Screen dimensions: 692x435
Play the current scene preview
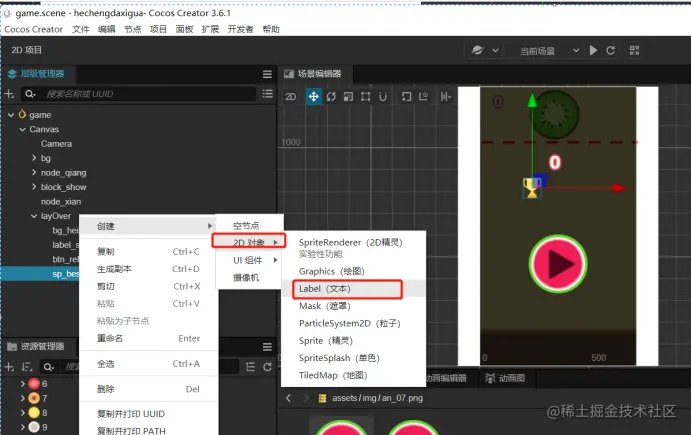click(593, 50)
